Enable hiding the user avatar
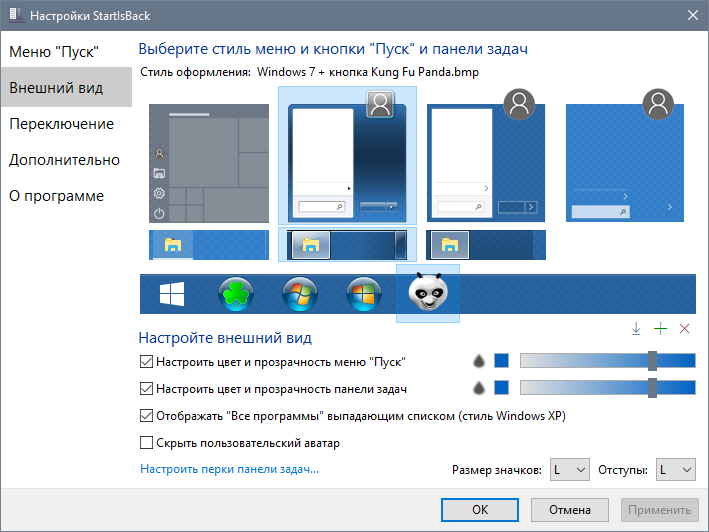709x532 pixels. click(148, 442)
